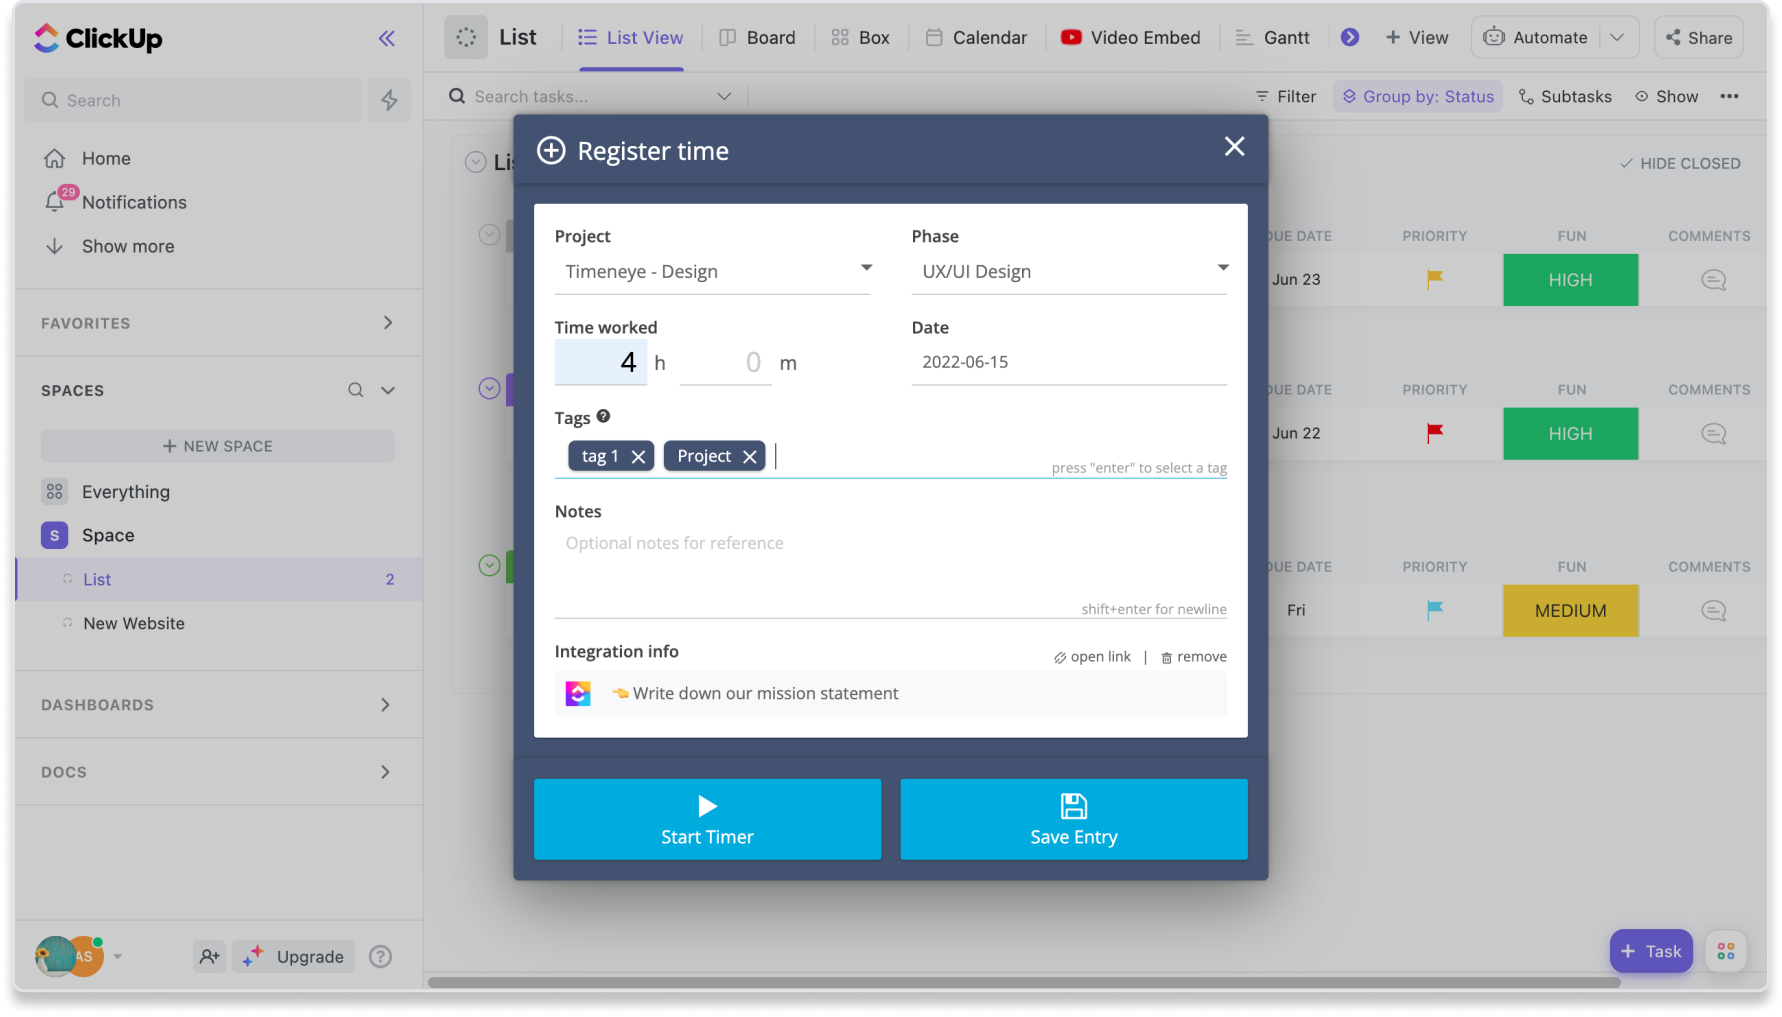Open the Project dropdown Timeneye - Design
The width and height of the screenshot is (1782, 1017).
(712, 271)
